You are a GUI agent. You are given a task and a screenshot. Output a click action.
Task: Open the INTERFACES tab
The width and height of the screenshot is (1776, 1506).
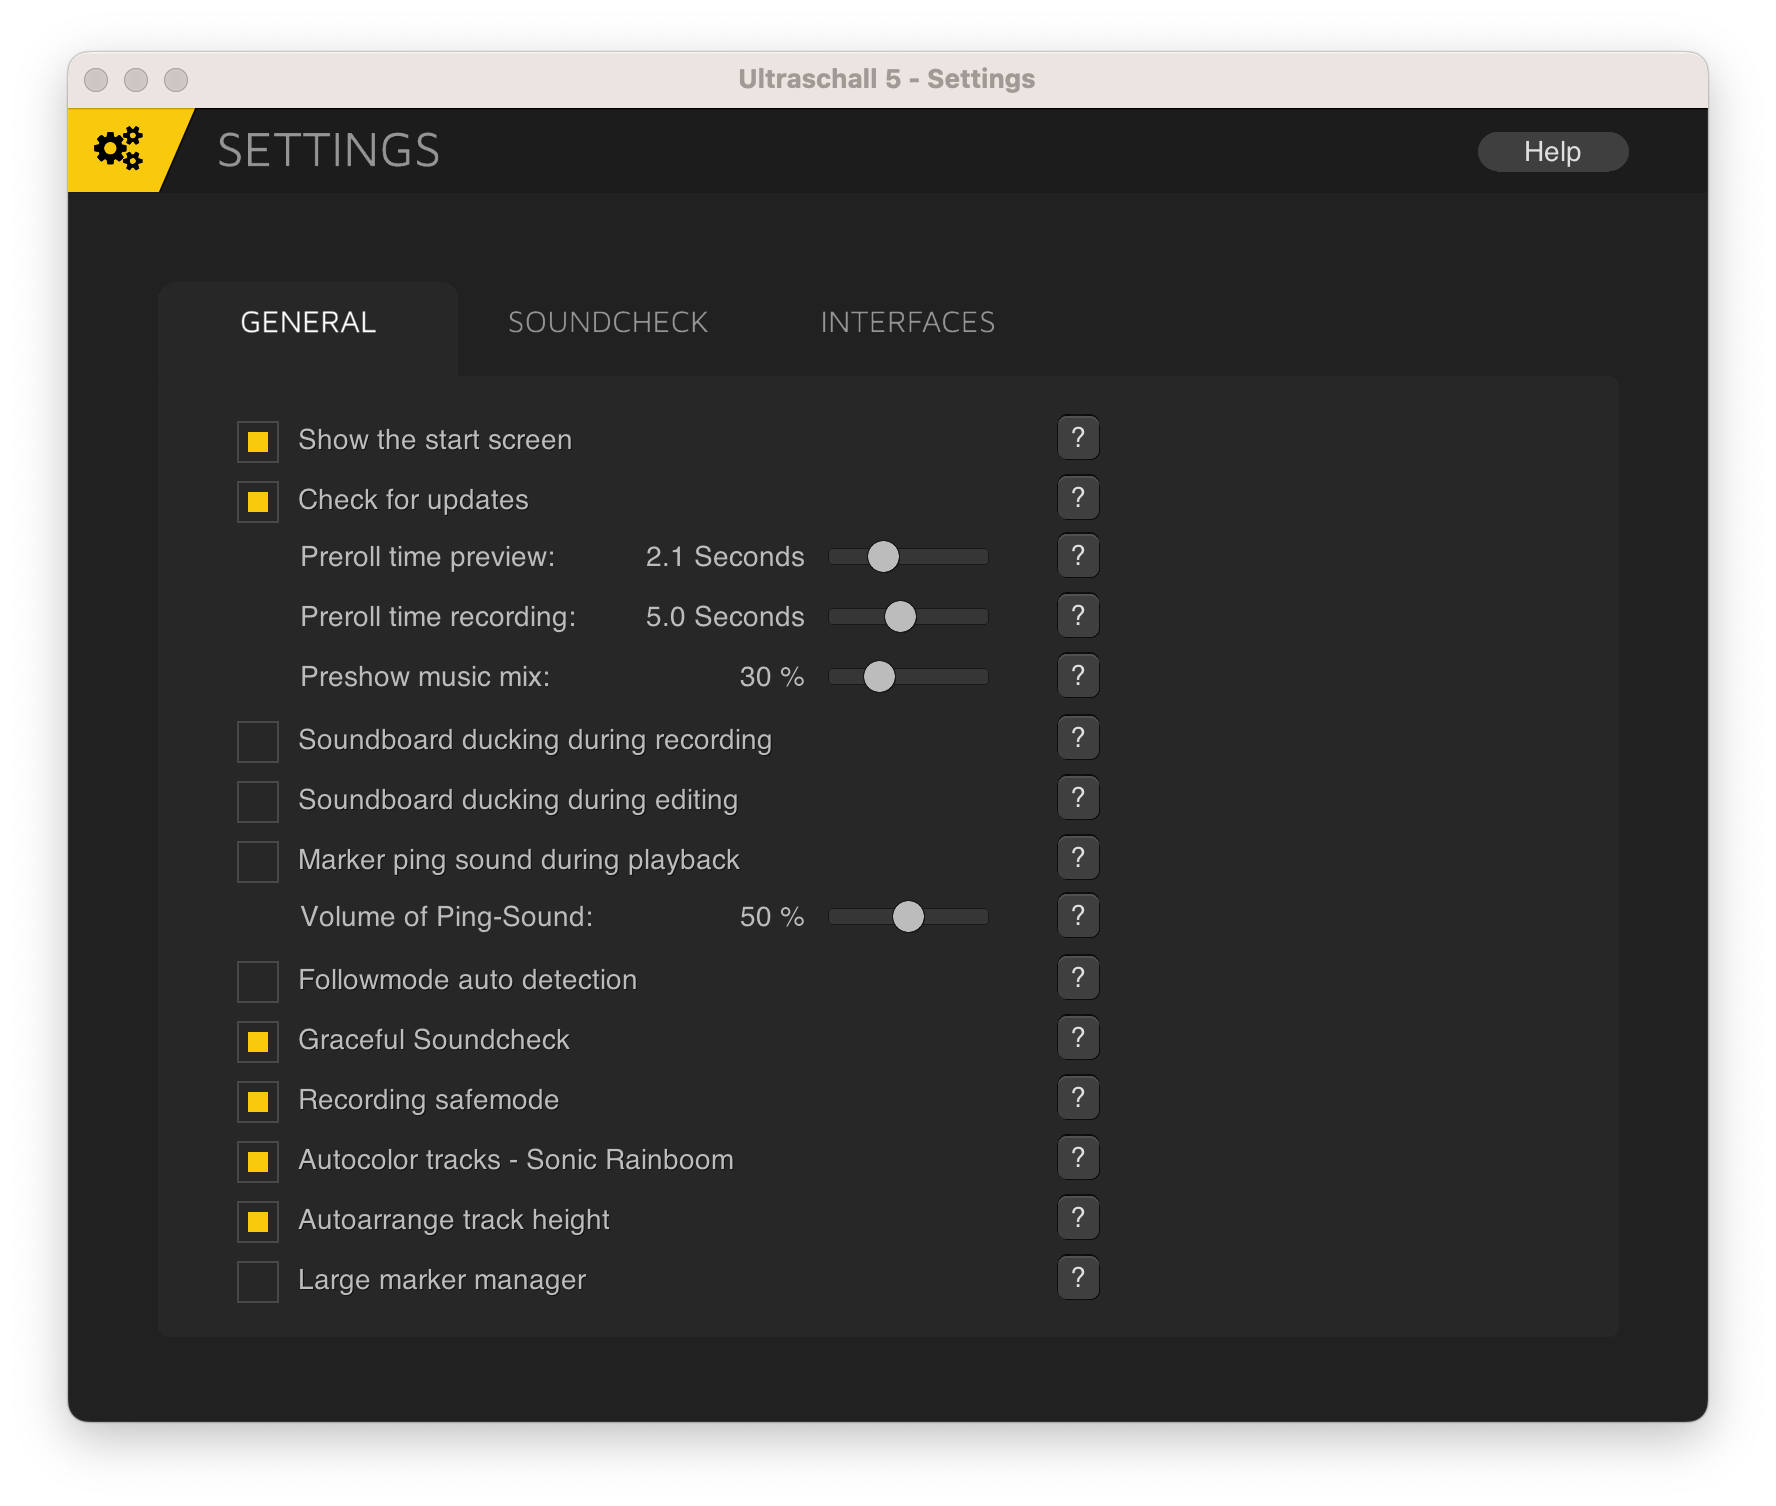908,323
